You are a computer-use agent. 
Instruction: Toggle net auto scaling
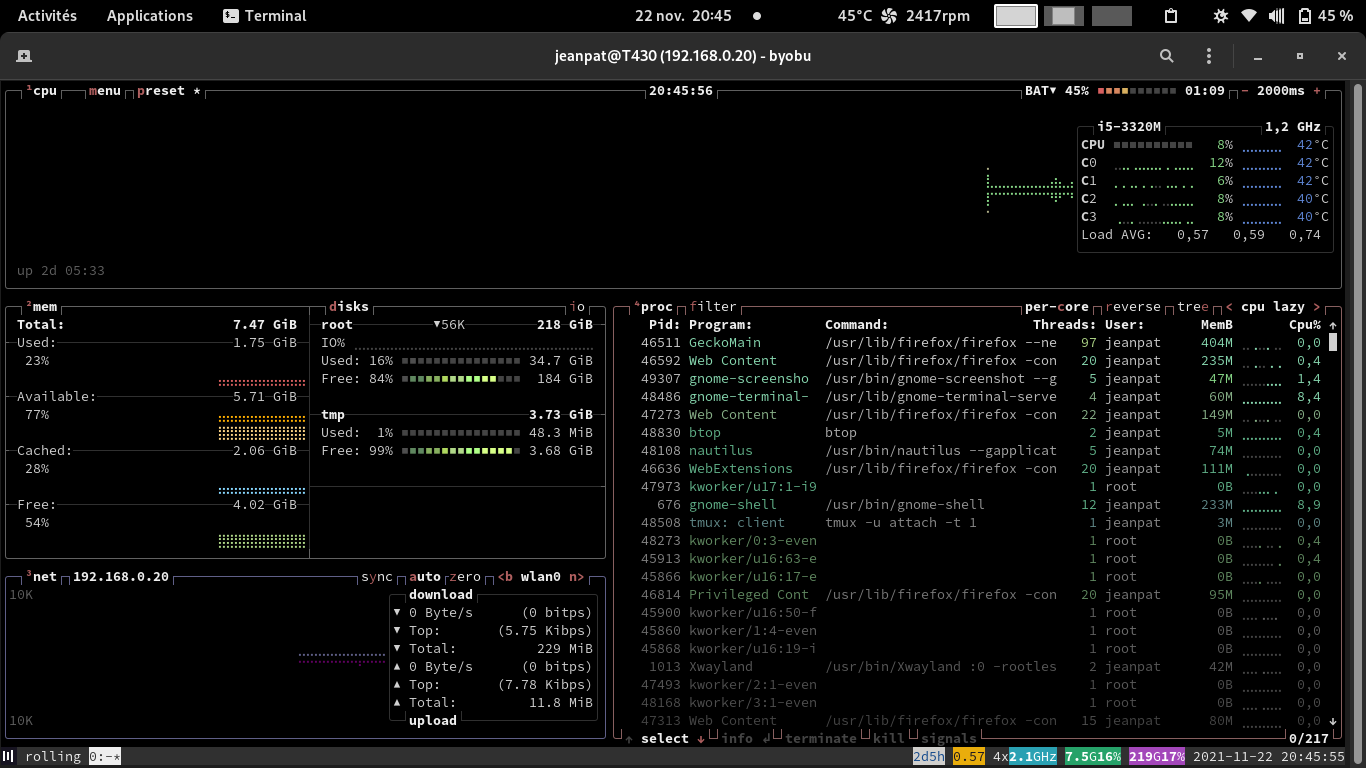425,577
